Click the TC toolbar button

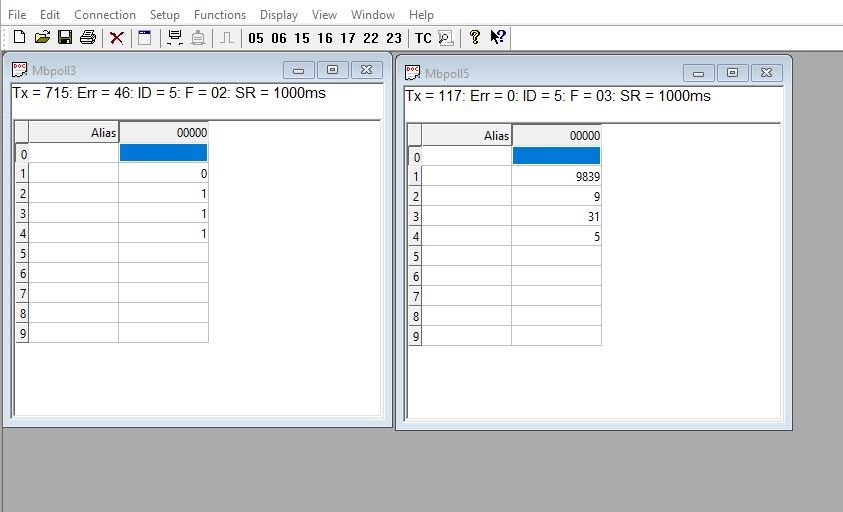click(423, 38)
